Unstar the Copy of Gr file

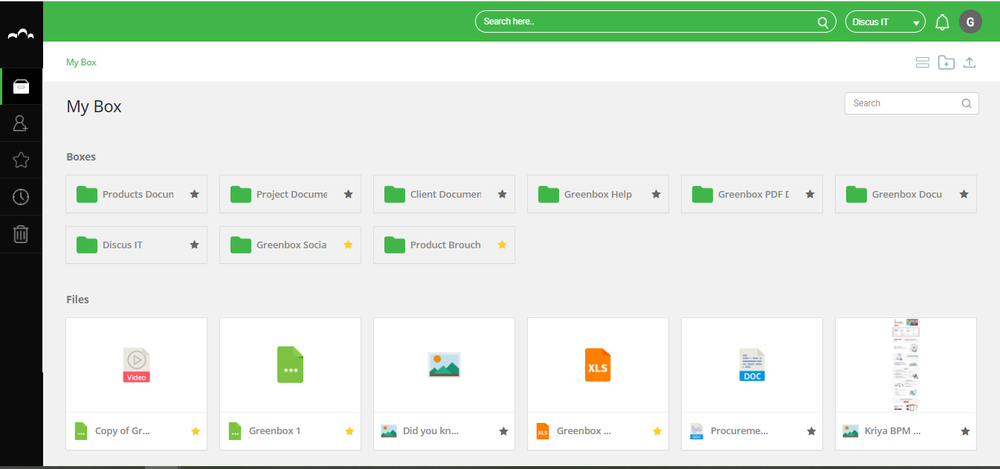(x=196, y=431)
